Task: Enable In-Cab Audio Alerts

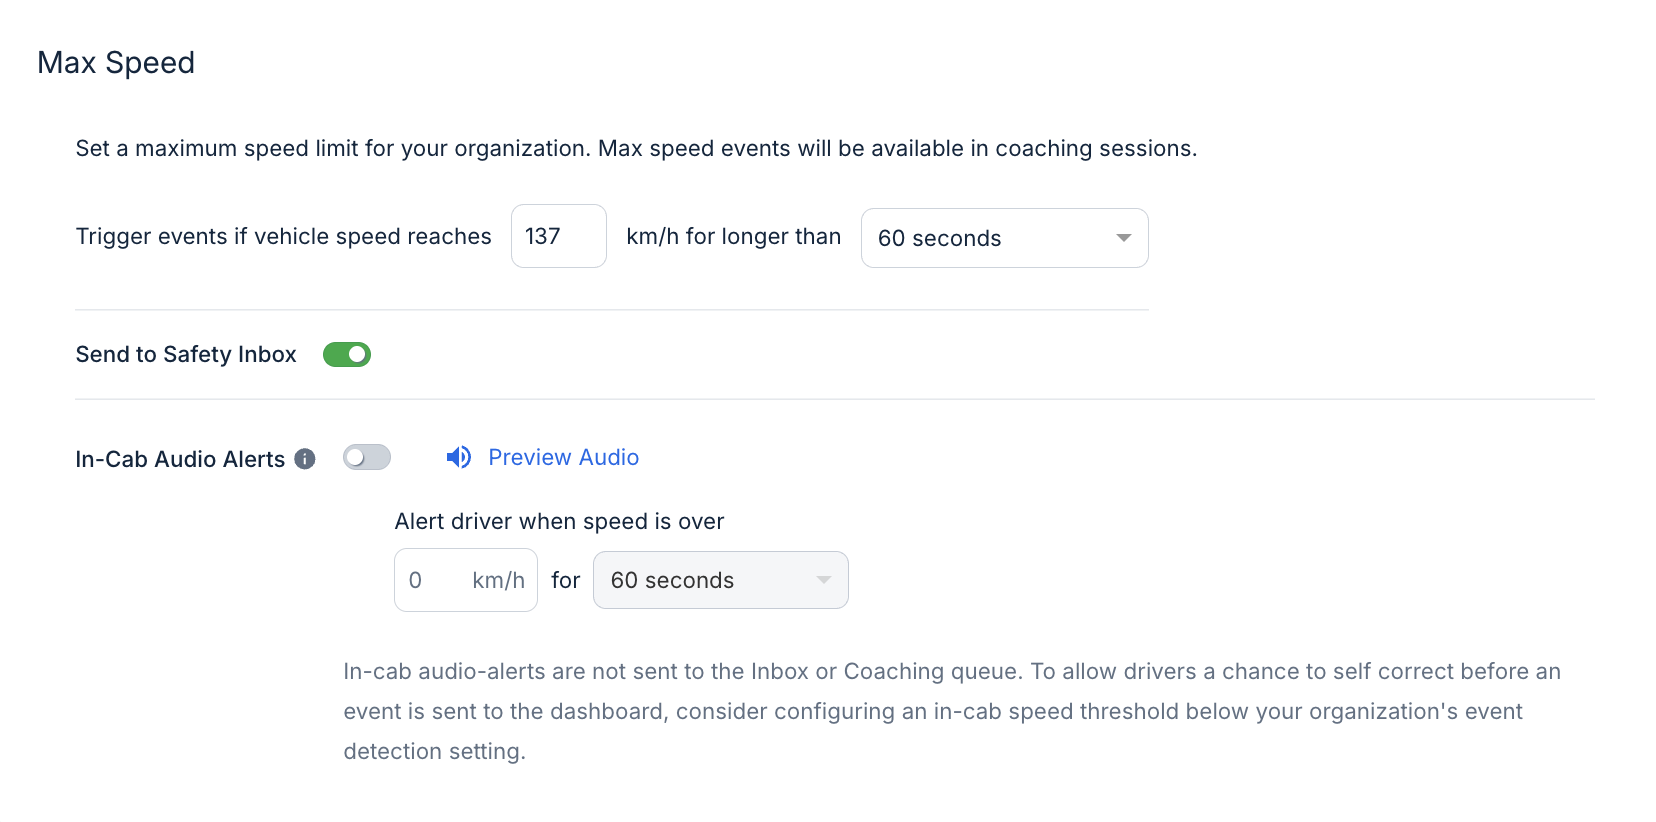Action: (x=366, y=457)
